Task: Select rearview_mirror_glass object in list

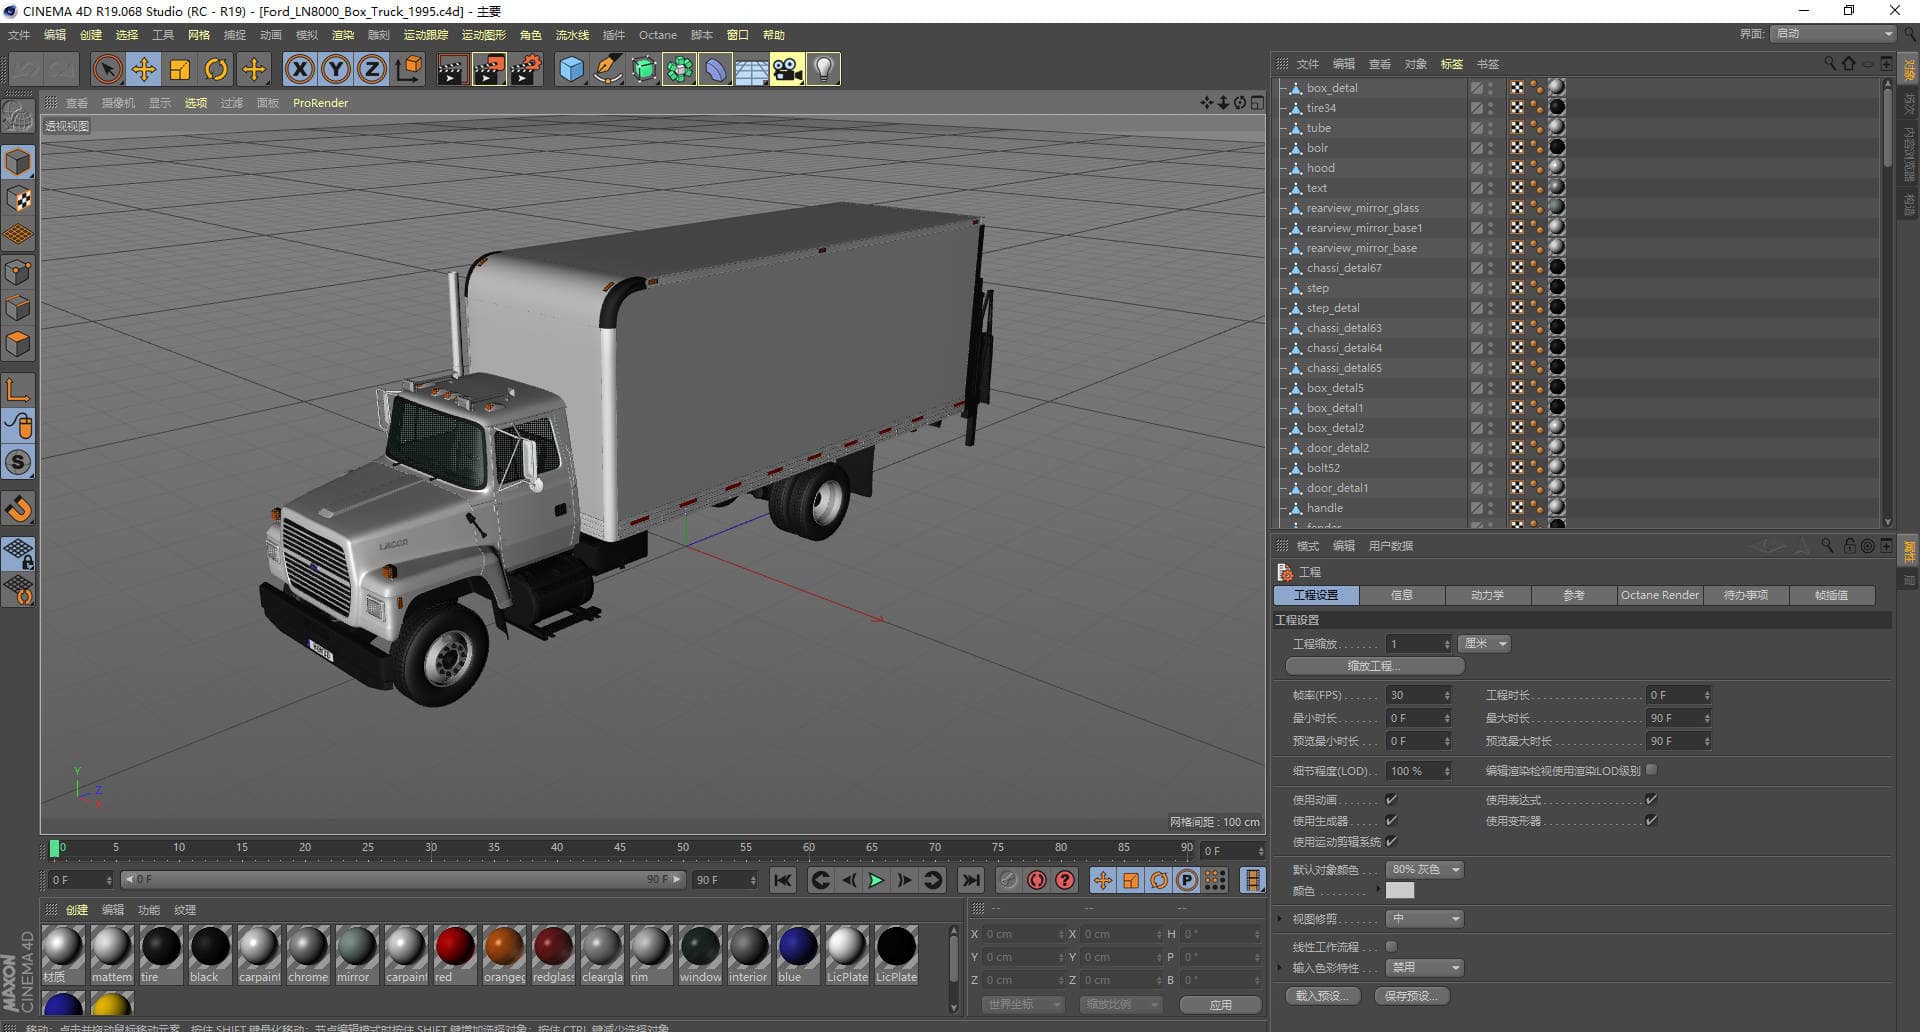Action: click(x=1362, y=208)
